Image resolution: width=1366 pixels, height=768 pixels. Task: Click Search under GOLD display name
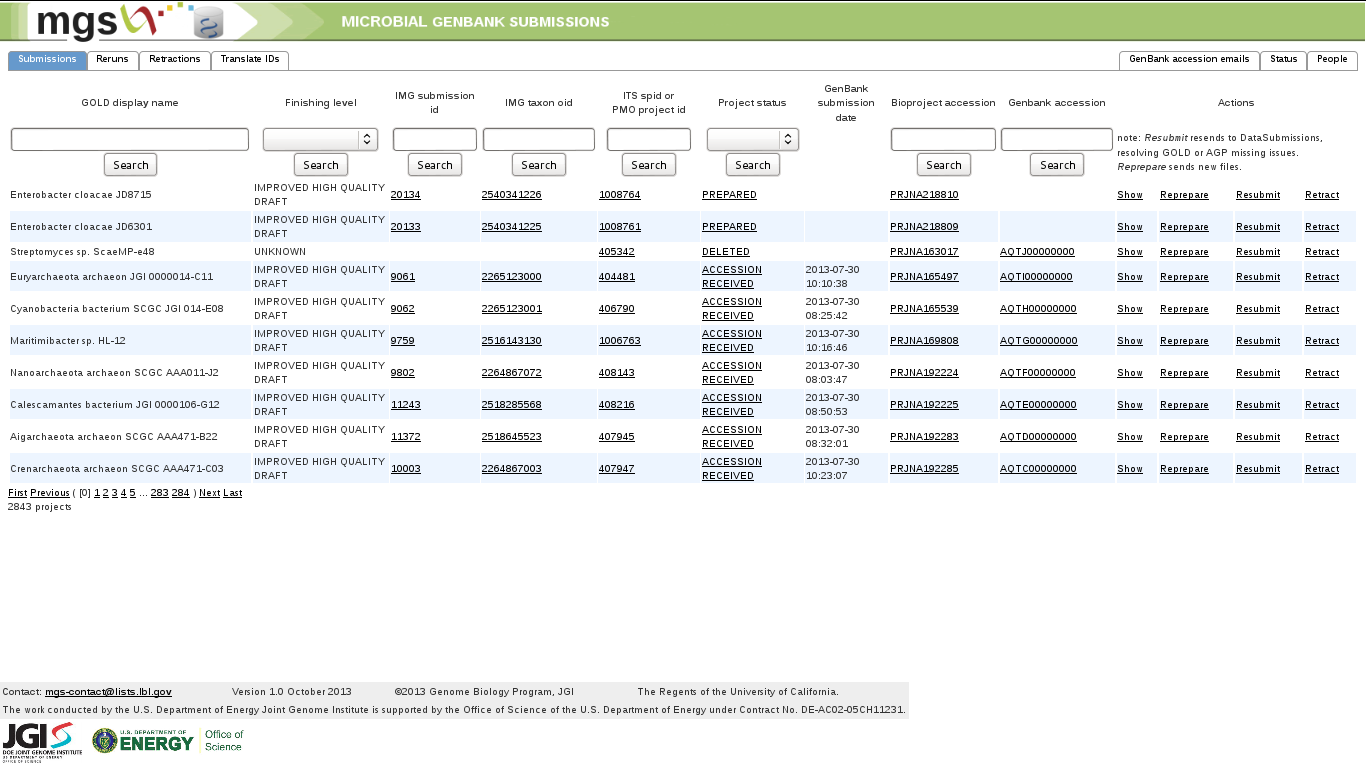131,165
